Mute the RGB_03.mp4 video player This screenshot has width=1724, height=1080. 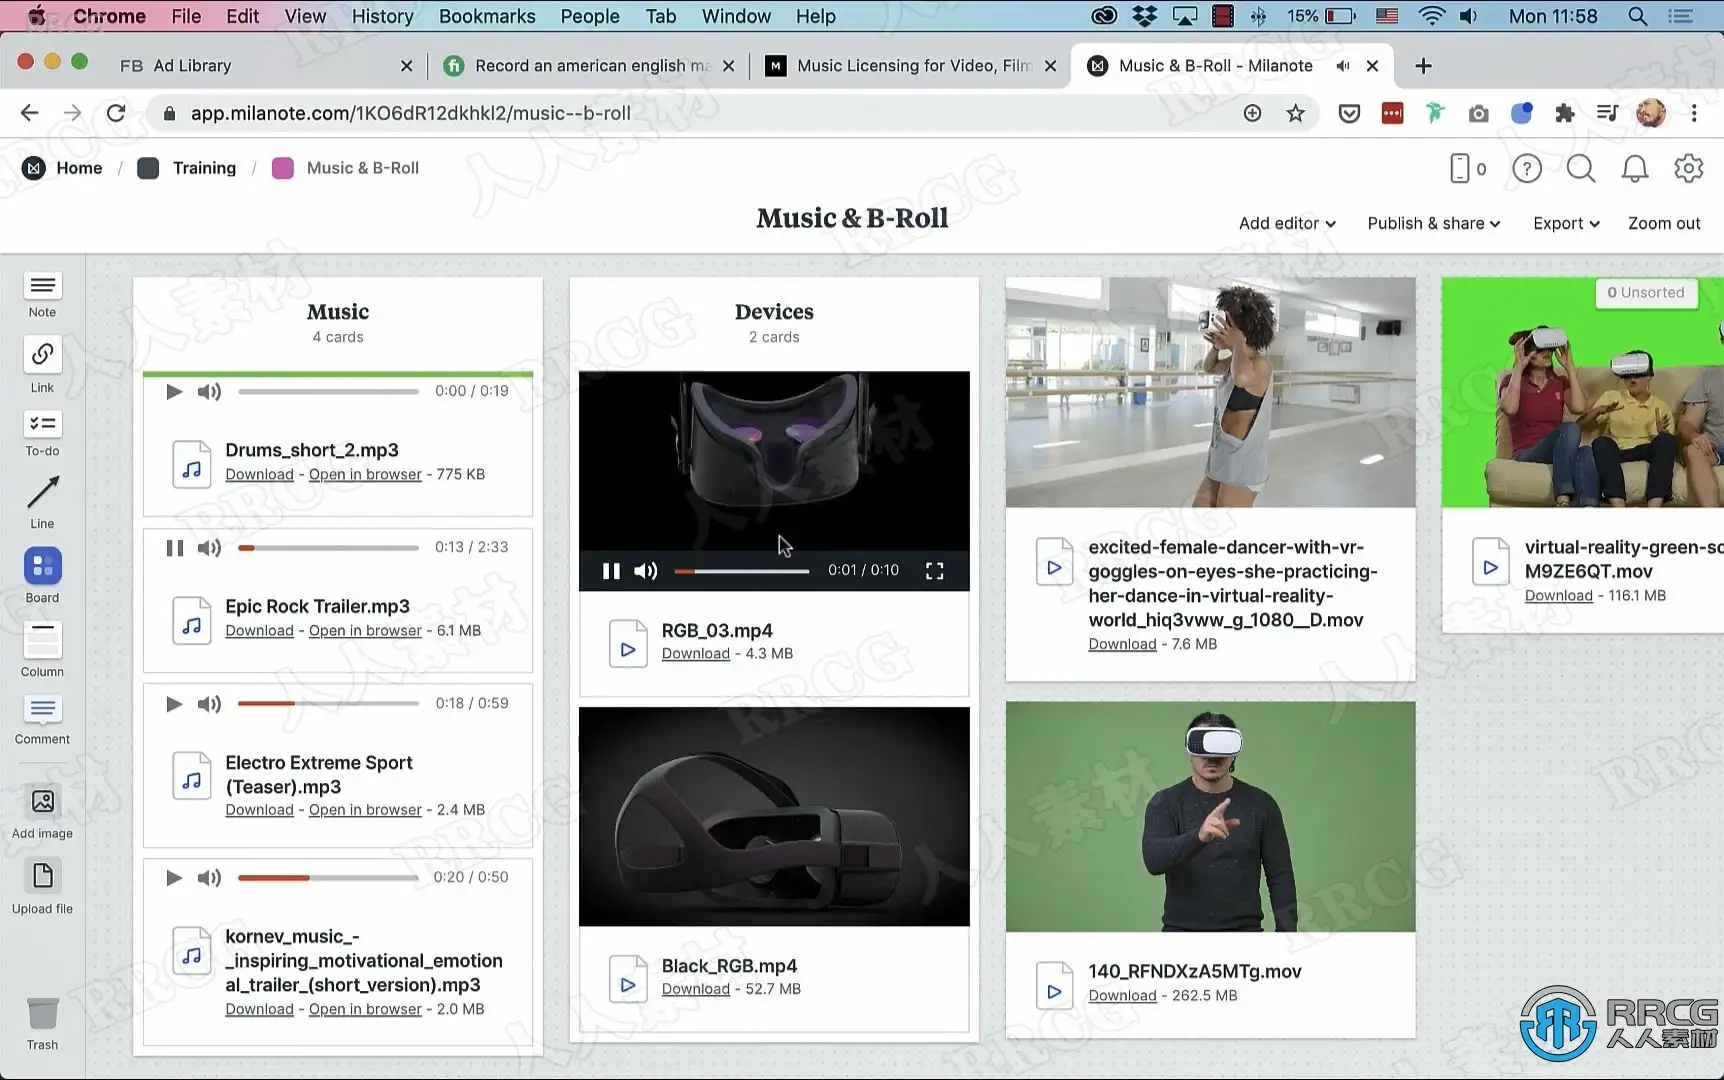click(x=646, y=571)
